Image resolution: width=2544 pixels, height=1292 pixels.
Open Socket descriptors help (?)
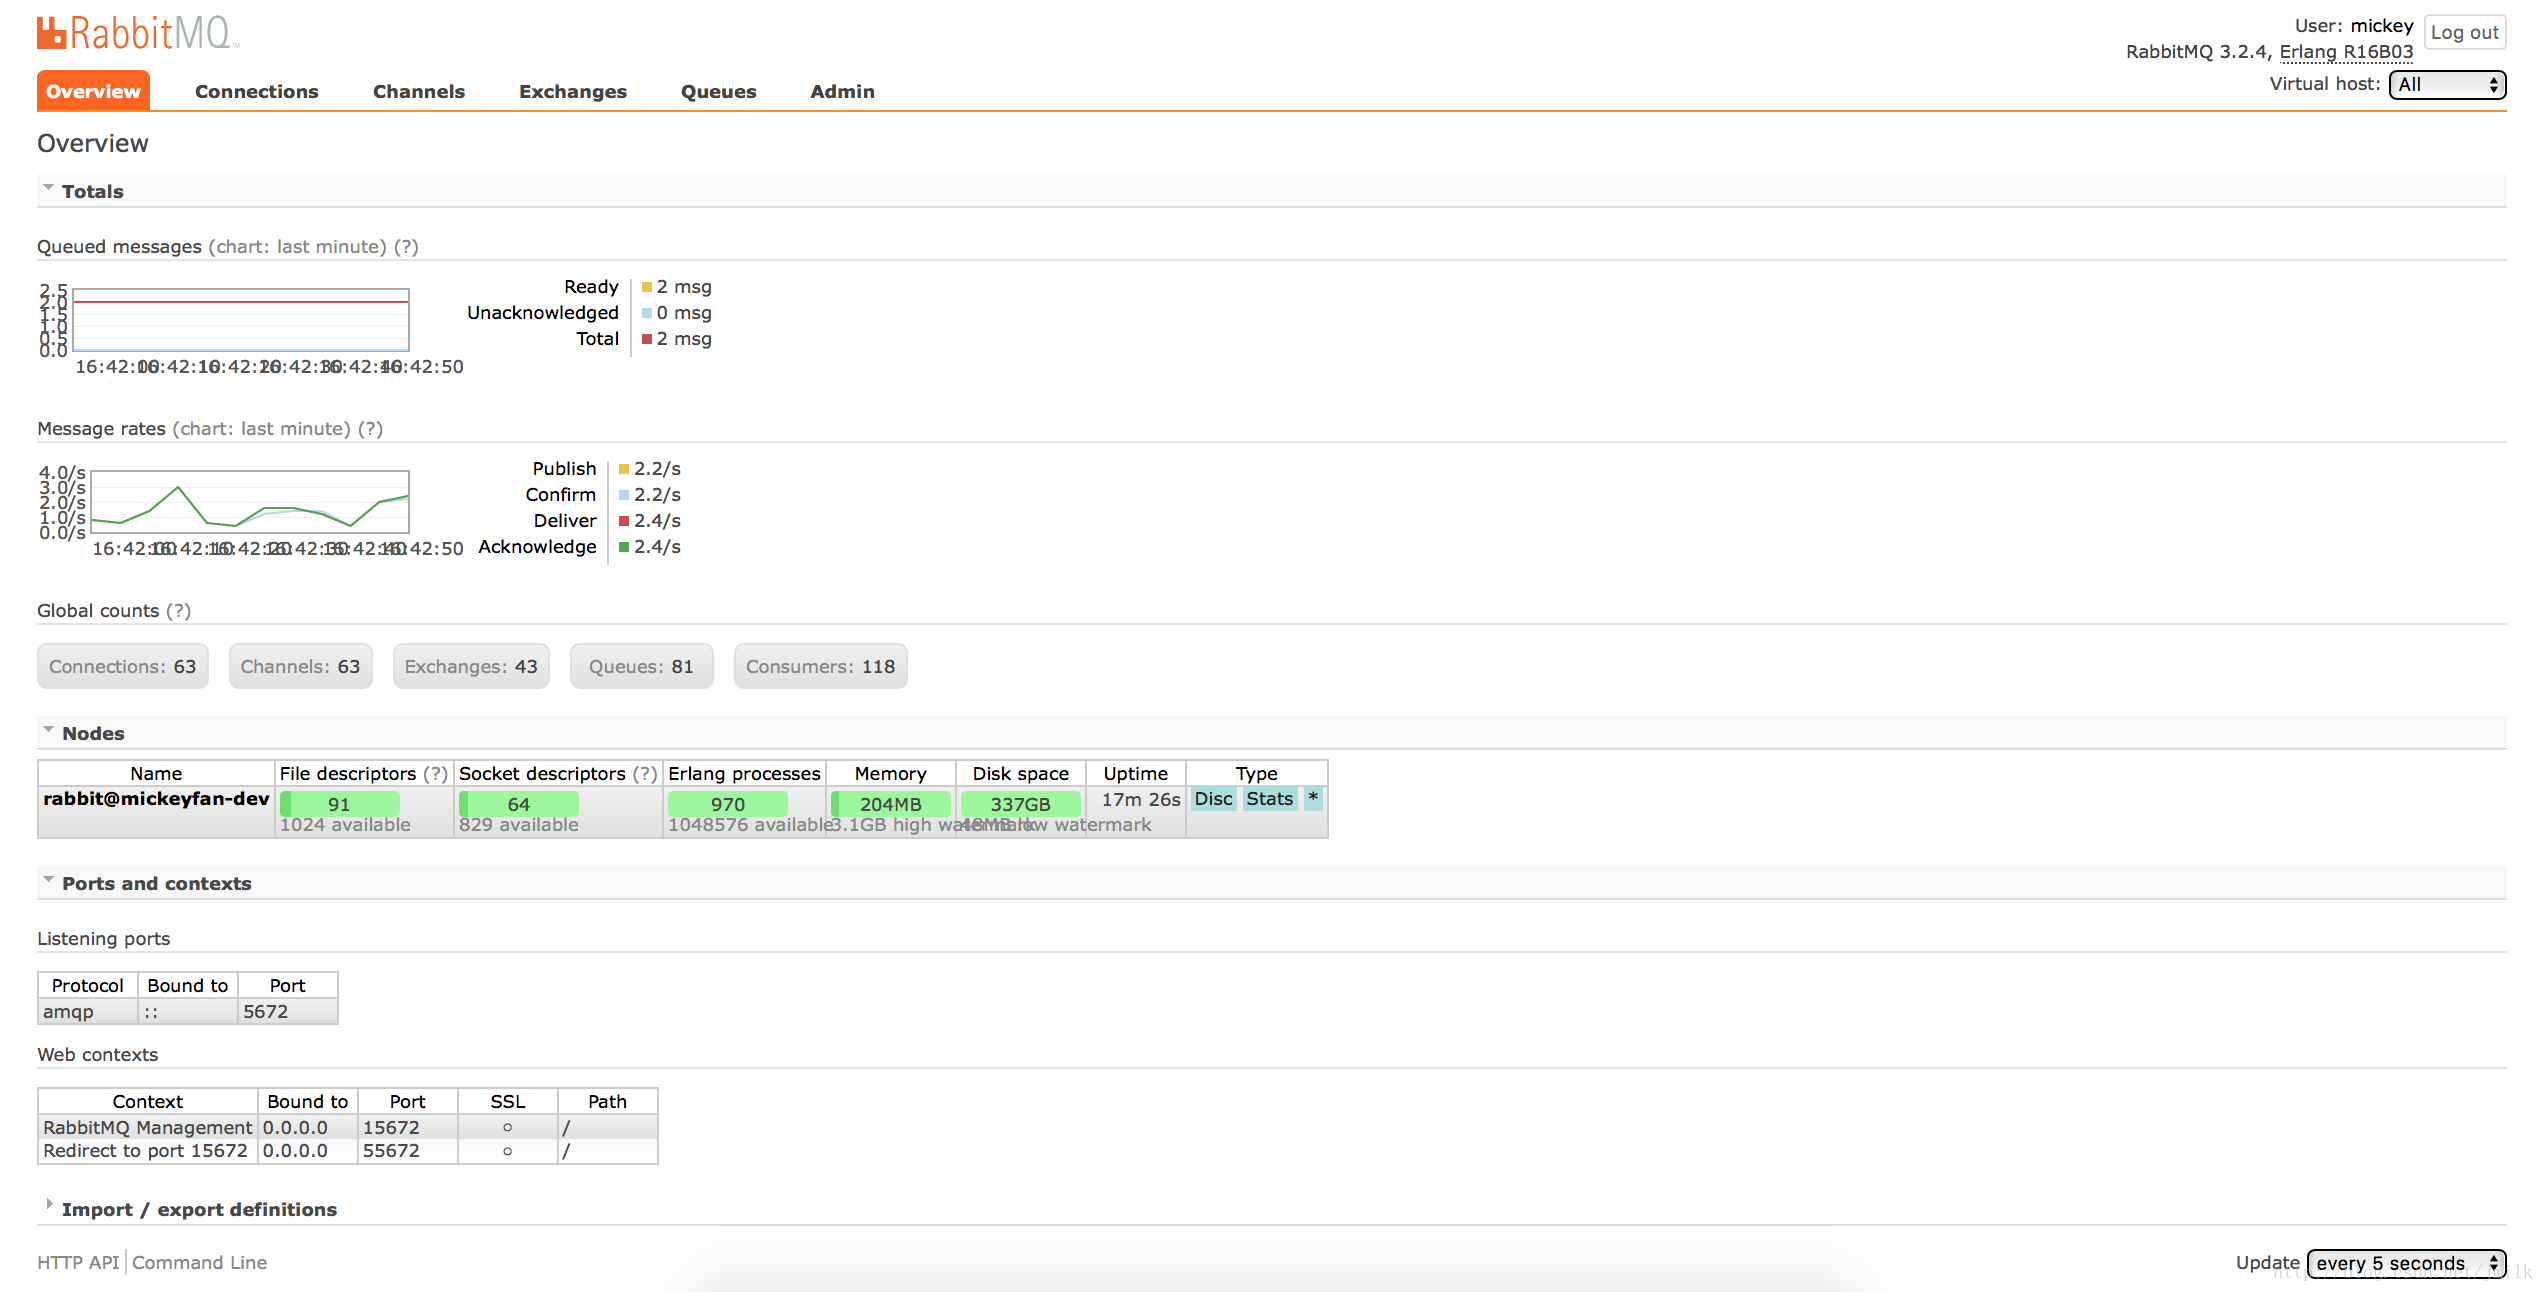point(645,773)
